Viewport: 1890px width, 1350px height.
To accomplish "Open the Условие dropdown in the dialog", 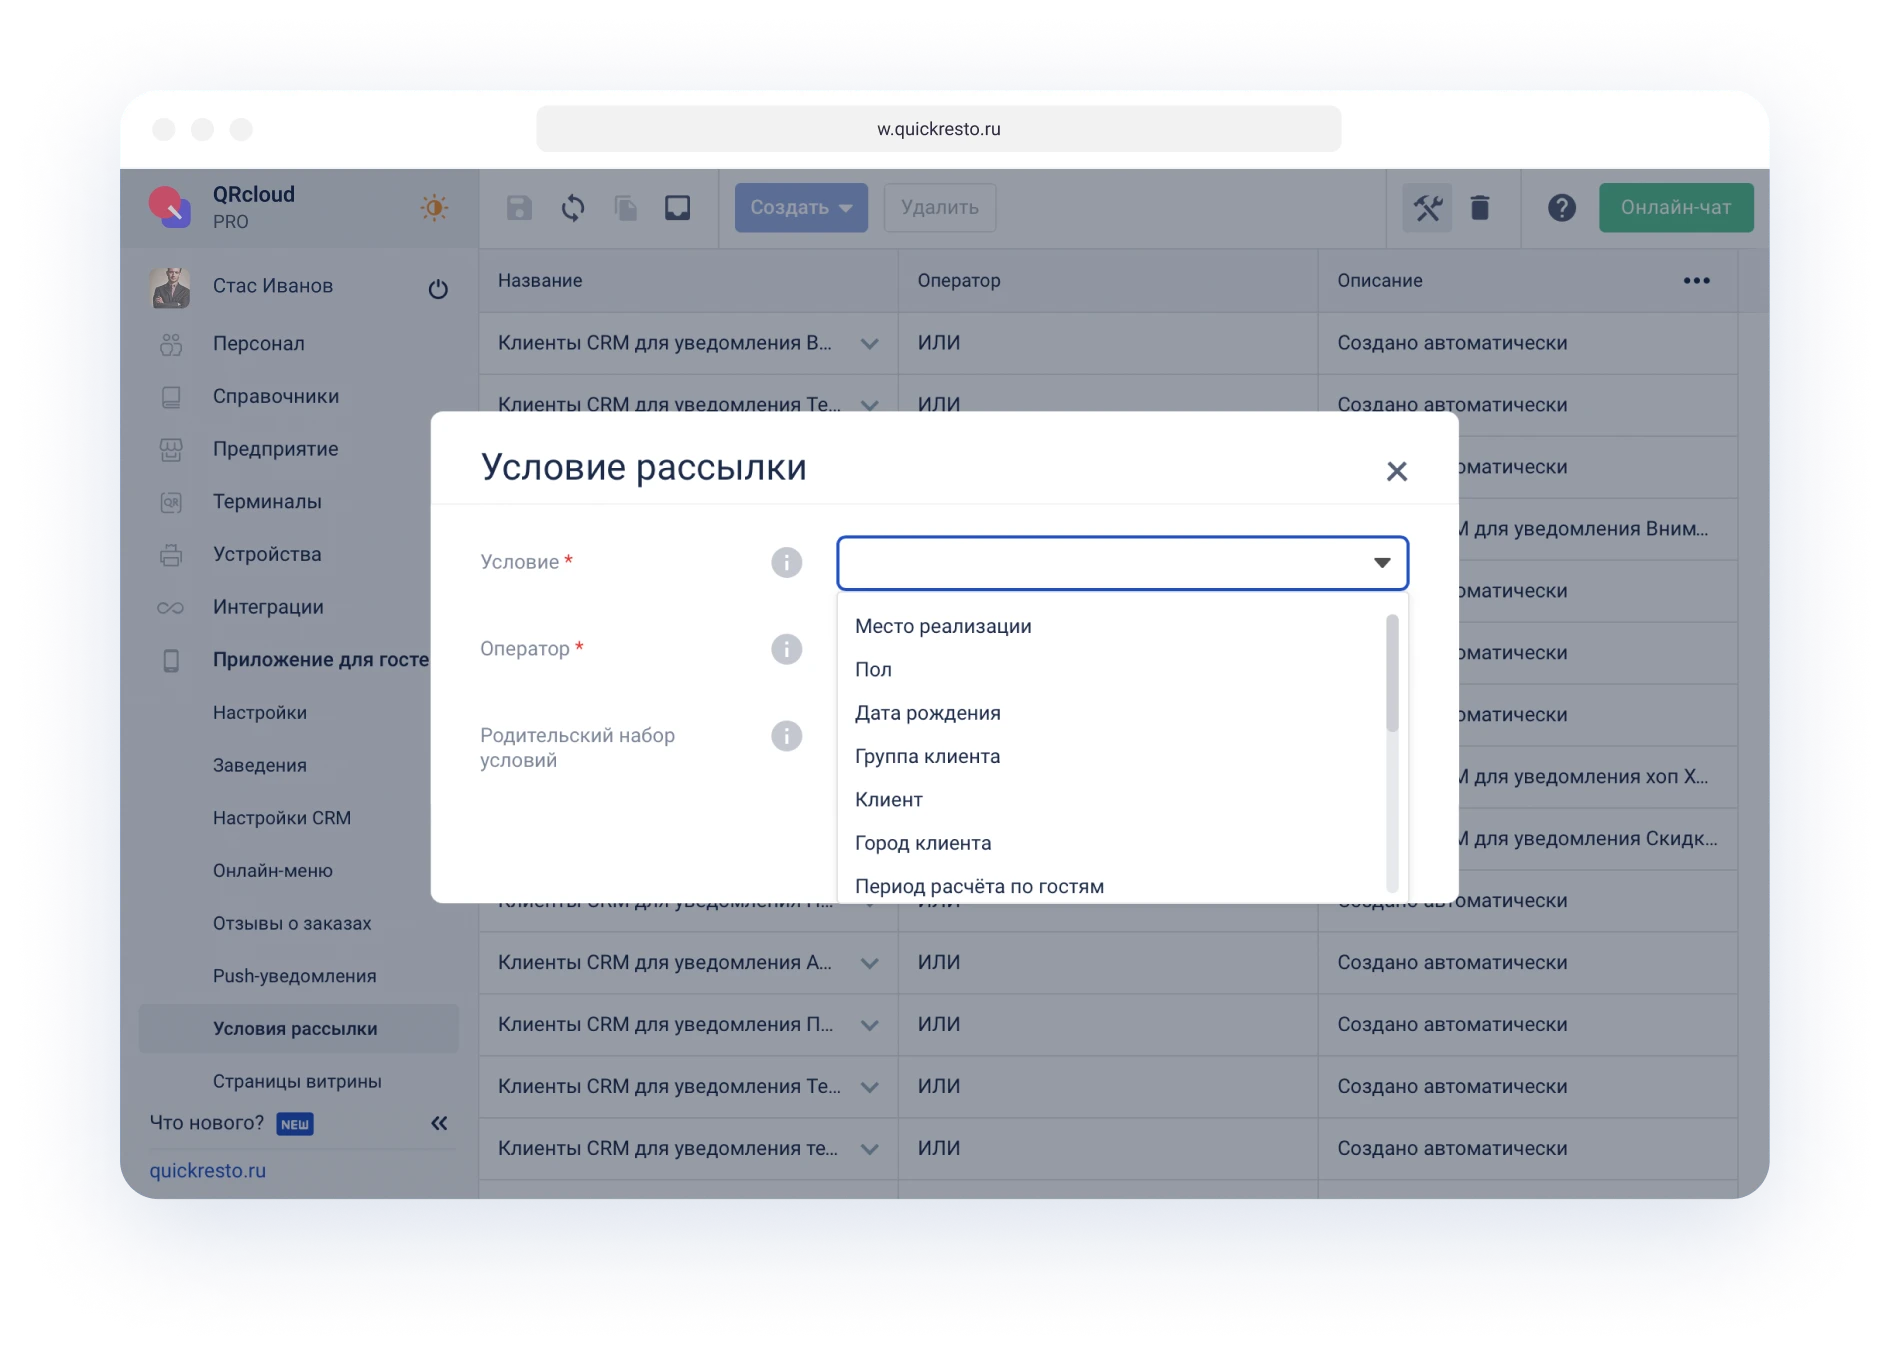I will pyautogui.click(x=1122, y=562).
